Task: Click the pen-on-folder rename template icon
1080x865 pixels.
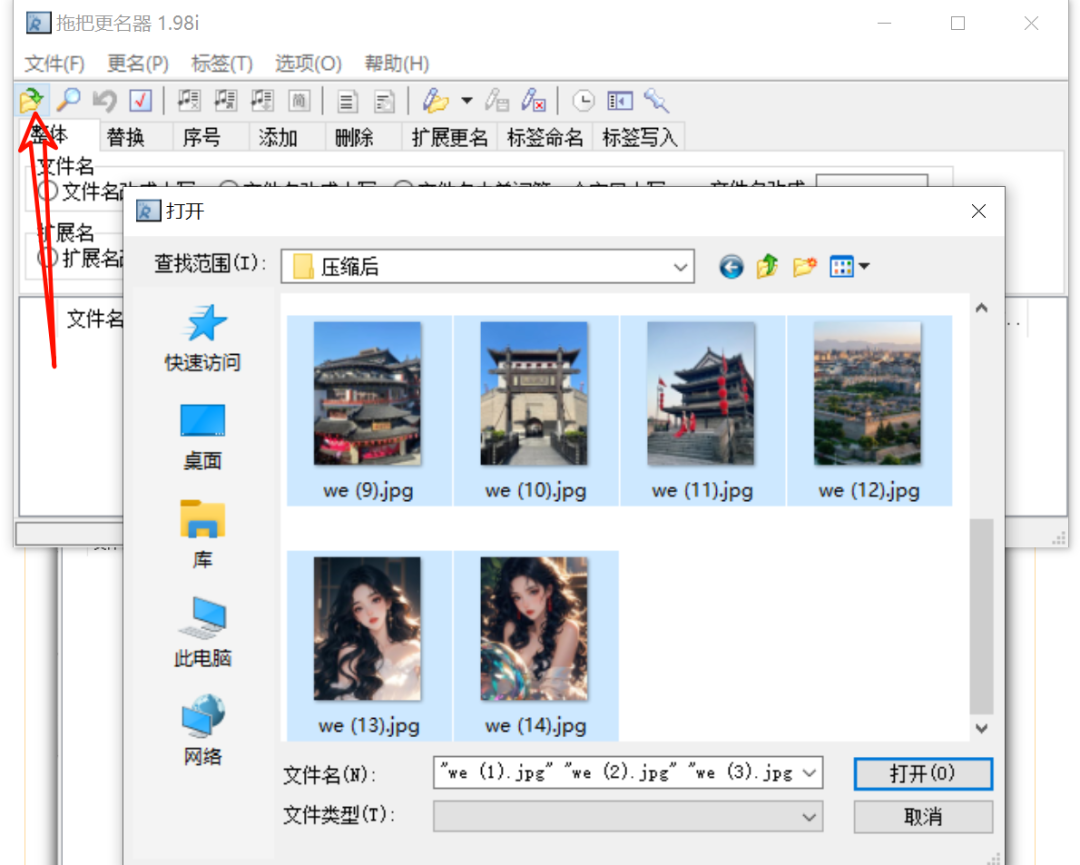Action: [435, 101]
